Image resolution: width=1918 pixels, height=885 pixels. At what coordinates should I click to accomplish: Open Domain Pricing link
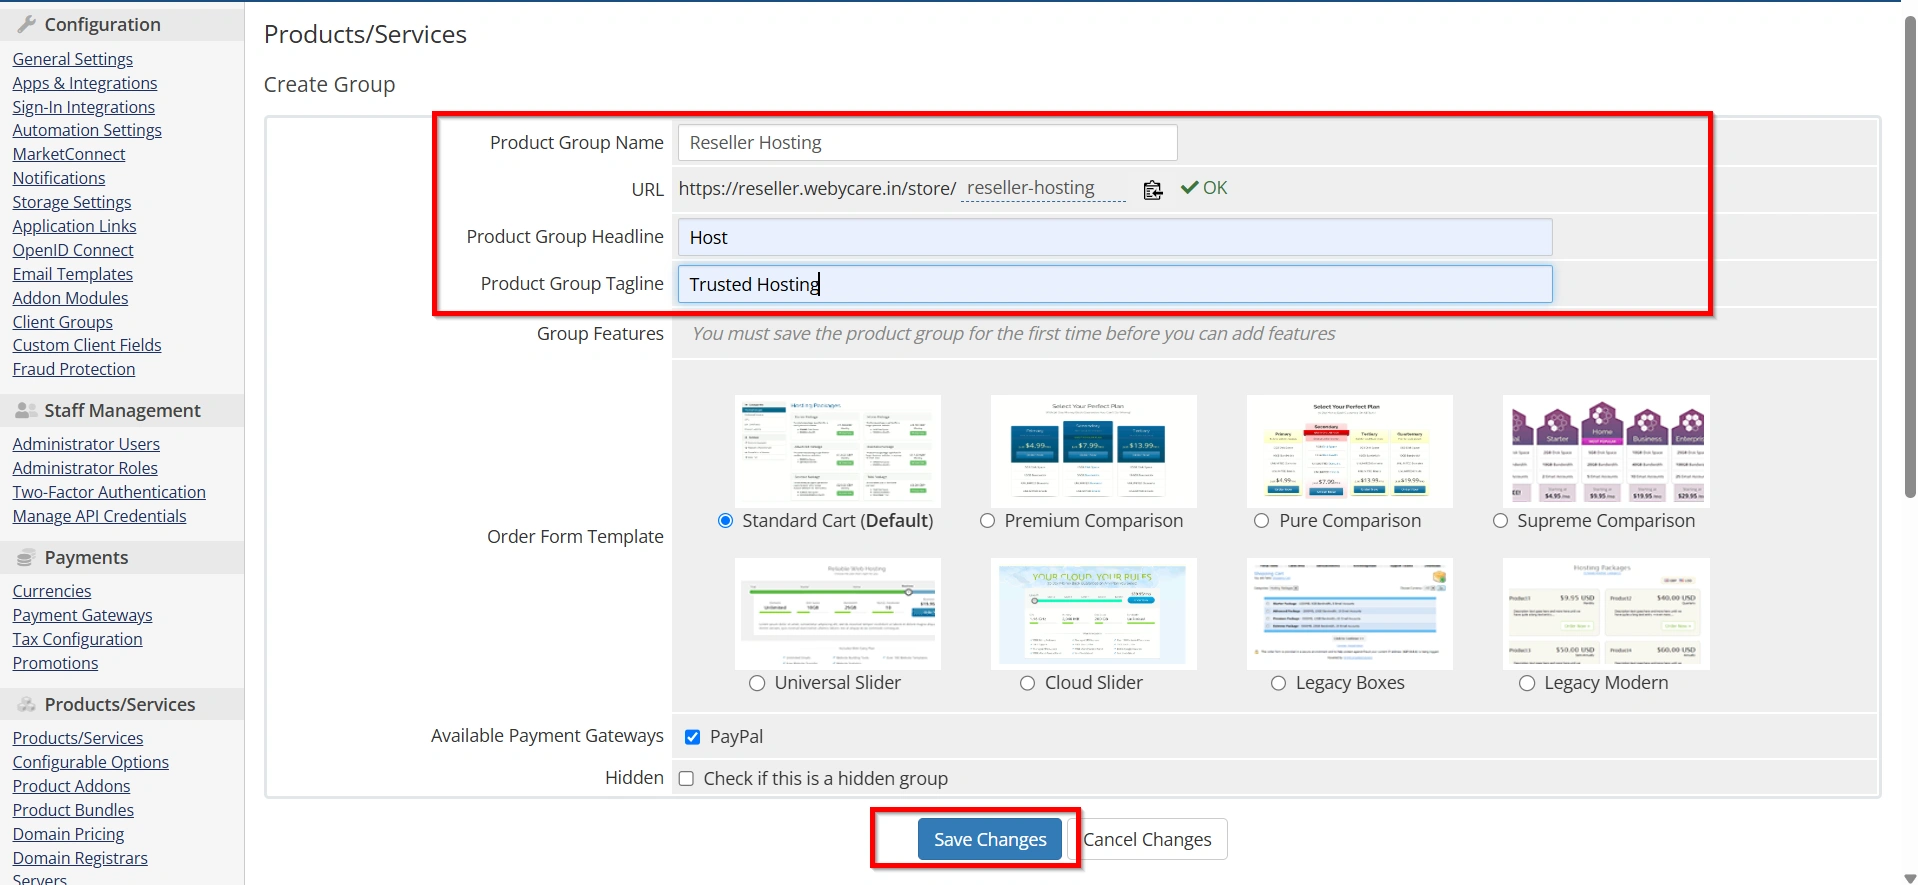[x=69, y=834]
